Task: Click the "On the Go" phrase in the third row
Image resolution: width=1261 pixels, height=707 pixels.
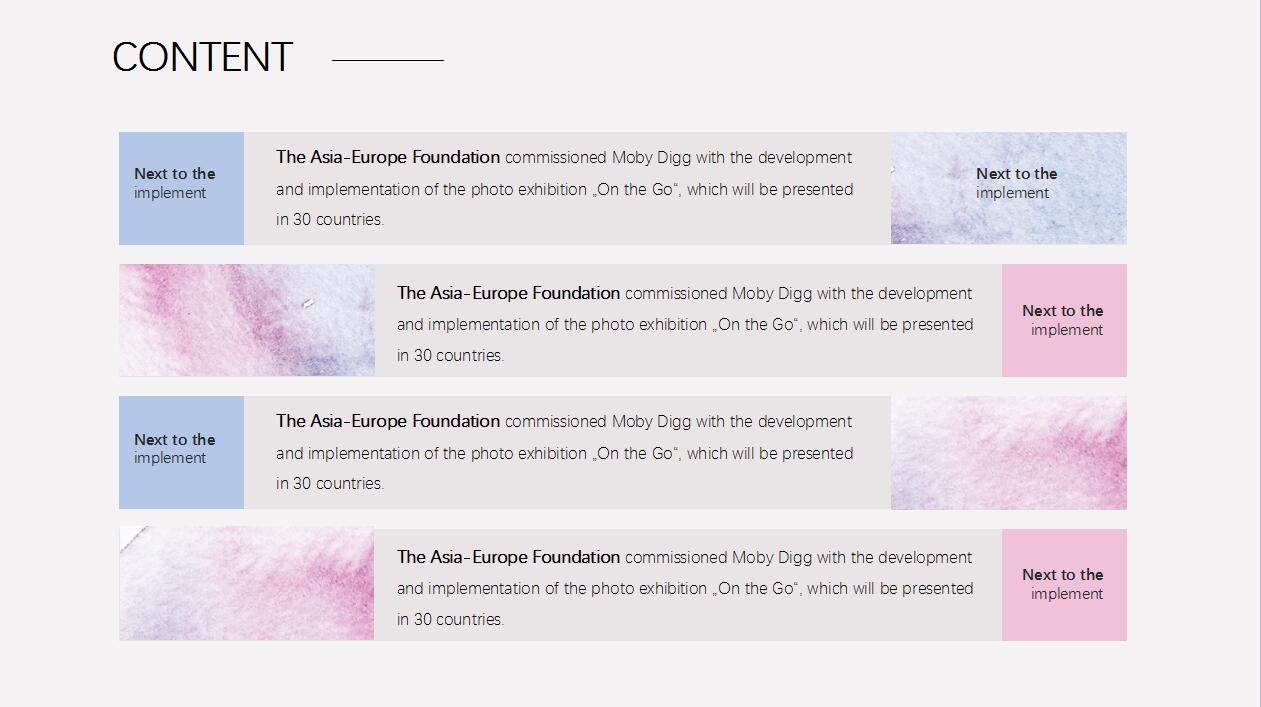Action: (x=636, y=453)
